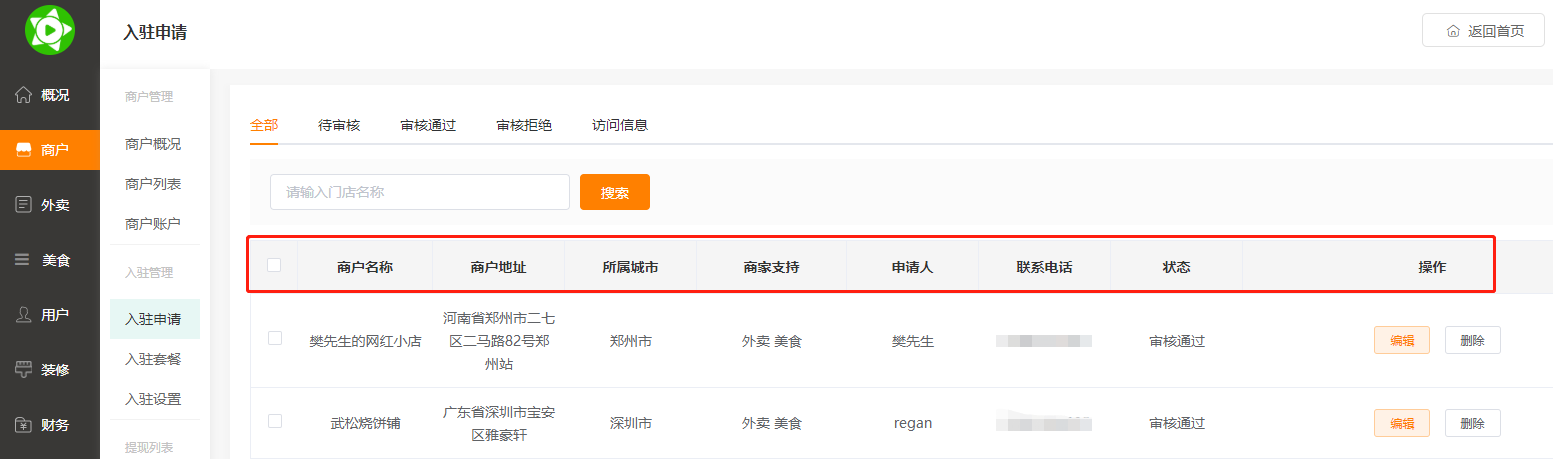Select the 商户 merchant store icon

pyautogui.click(x=24, y=150)
